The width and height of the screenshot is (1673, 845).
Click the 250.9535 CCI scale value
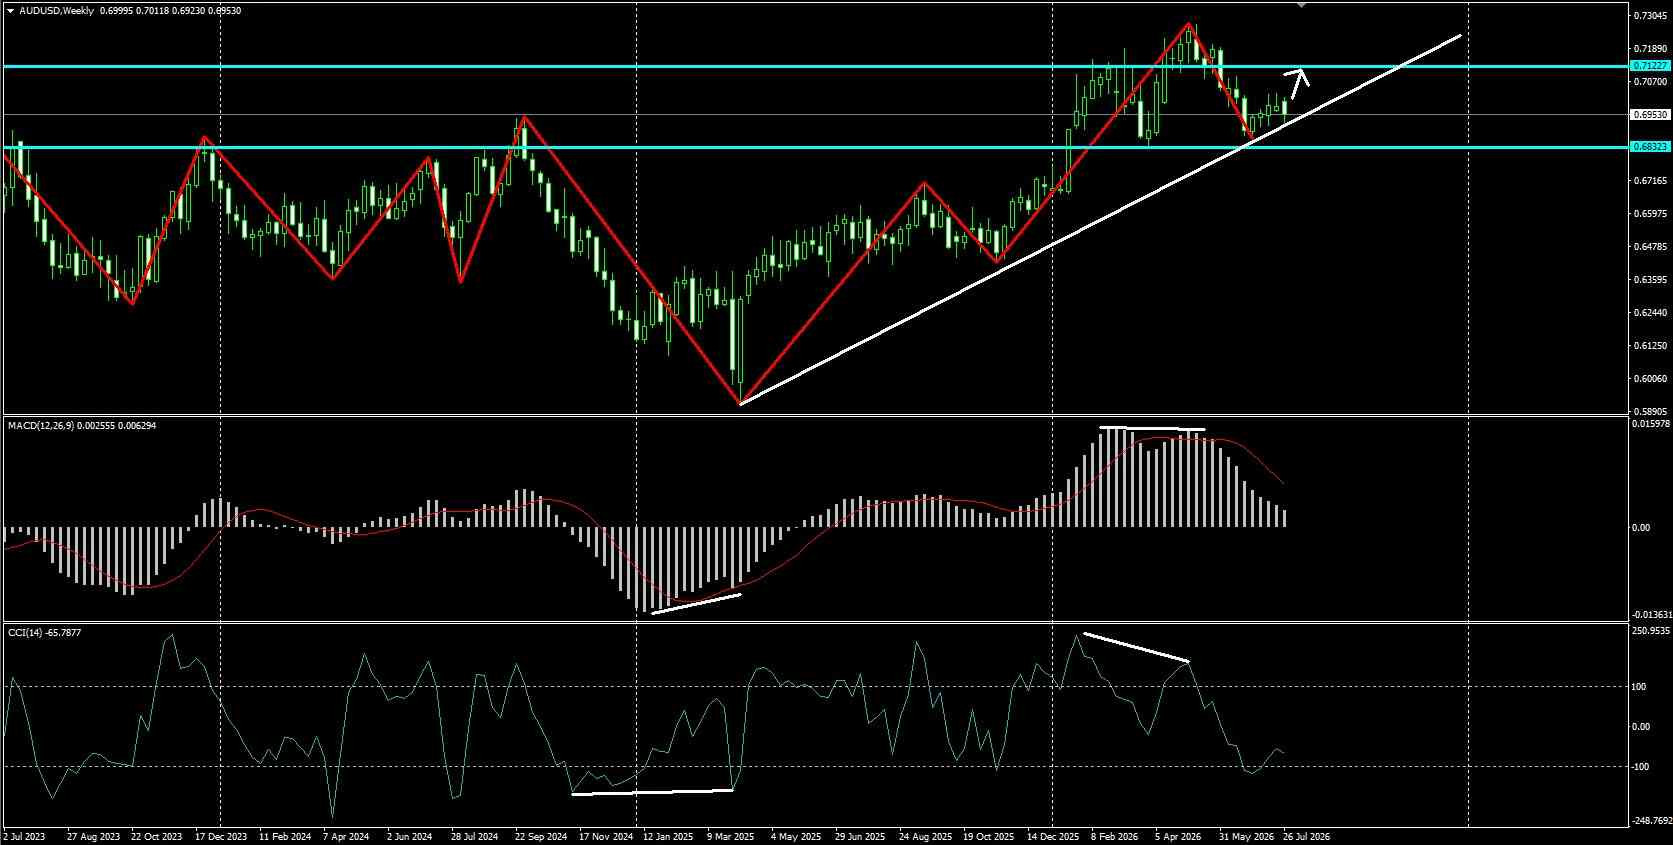tap(1650, 631)
